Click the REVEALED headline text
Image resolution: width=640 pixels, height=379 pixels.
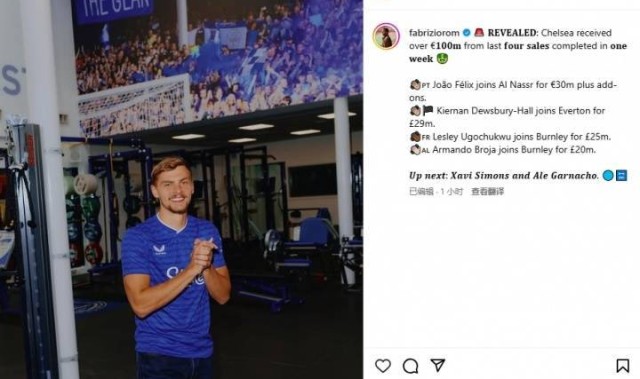512,32
